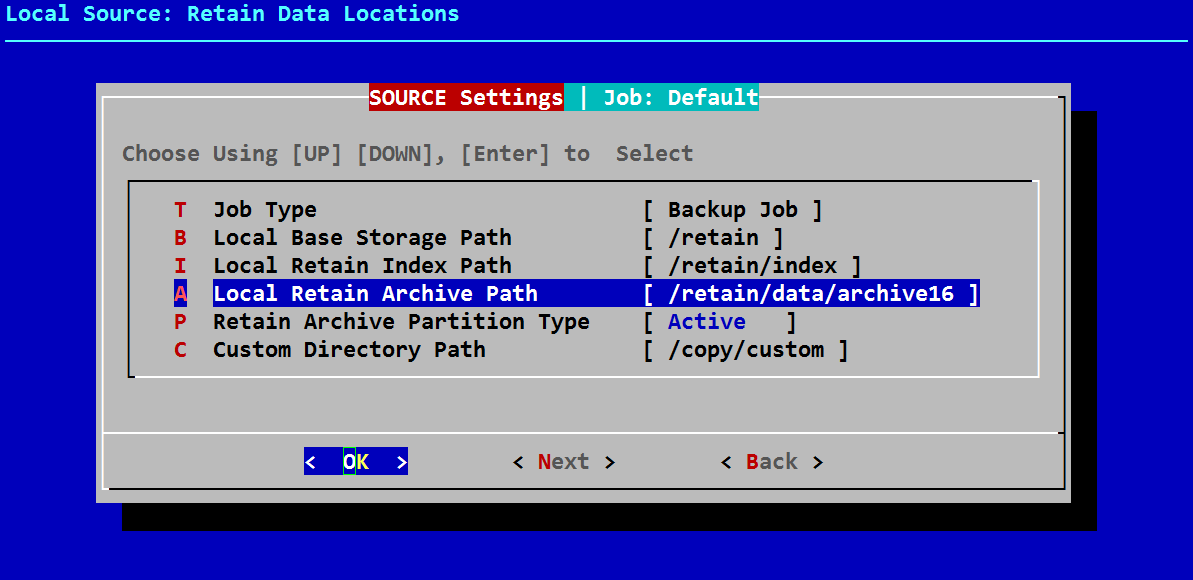Select the Local Retain Archive Path row

point(375,294)
